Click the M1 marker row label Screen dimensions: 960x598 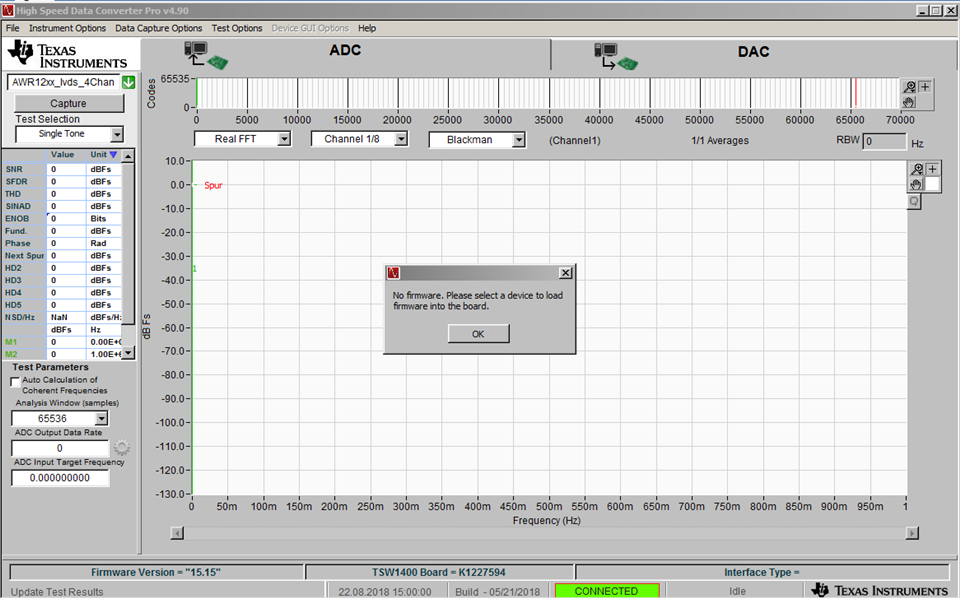coord(11,342)
